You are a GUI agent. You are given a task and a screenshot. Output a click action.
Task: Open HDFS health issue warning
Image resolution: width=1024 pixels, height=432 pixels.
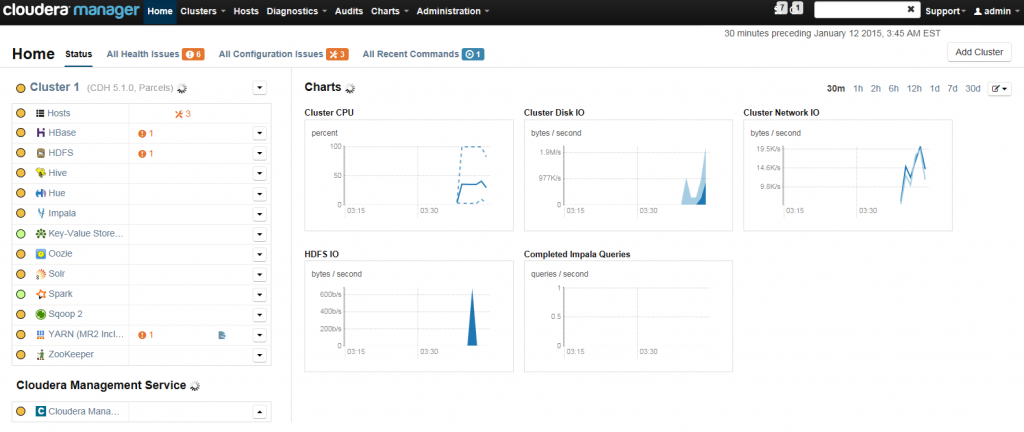pos(145,154)
